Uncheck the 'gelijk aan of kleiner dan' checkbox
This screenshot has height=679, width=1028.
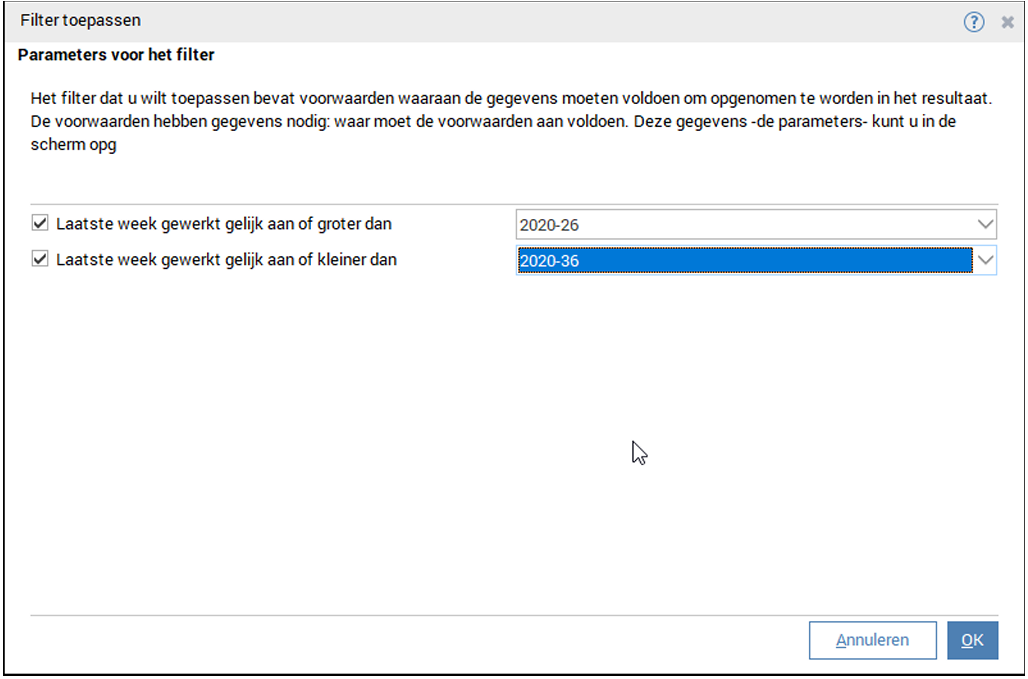click(40, 259)
